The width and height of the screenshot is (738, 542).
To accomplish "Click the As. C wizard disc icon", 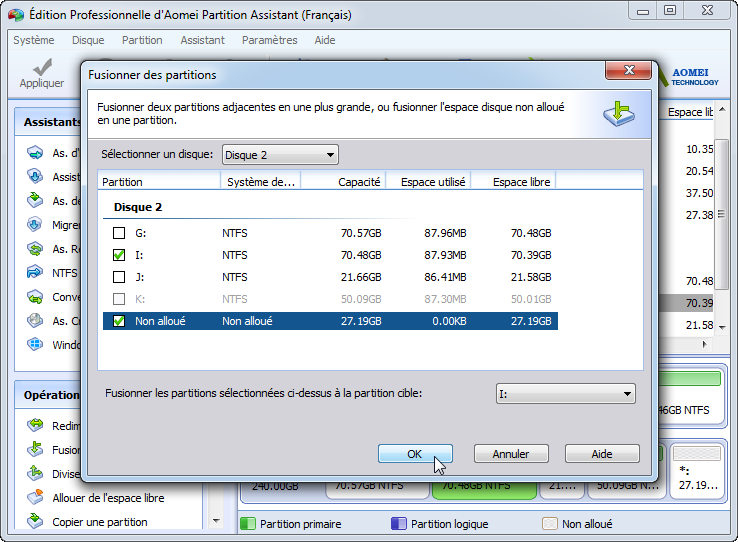I will click(35, 321).
